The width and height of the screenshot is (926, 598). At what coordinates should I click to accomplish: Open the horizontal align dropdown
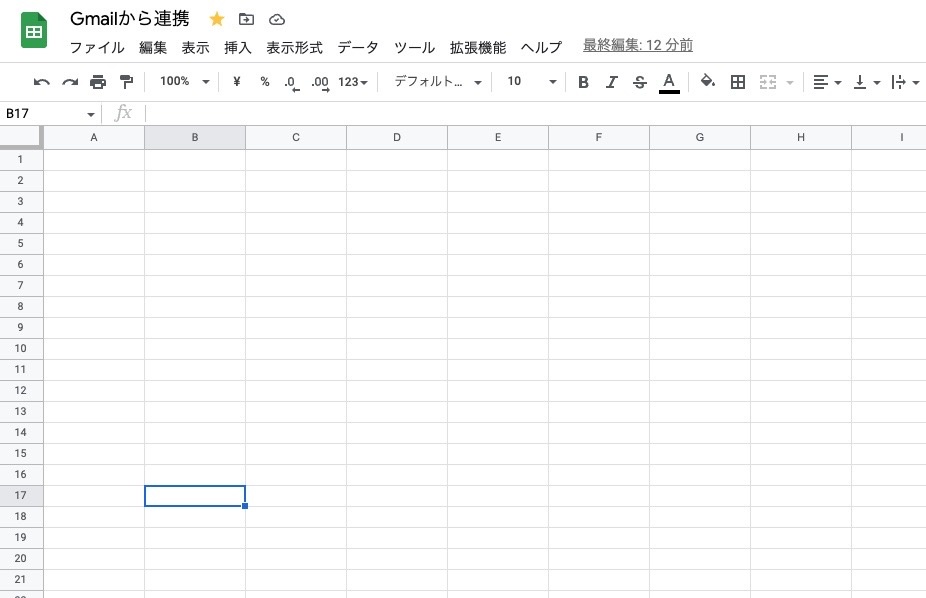tap(827, 82)
